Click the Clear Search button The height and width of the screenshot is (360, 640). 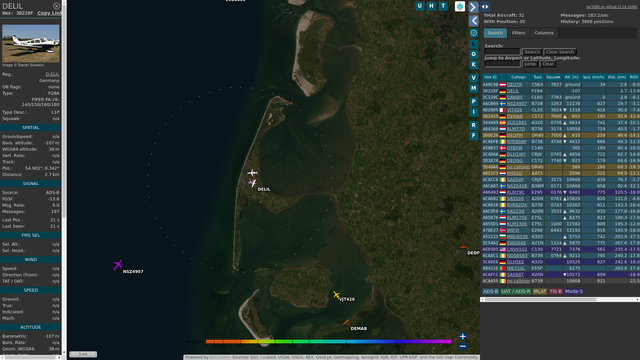tap(560, 52)
